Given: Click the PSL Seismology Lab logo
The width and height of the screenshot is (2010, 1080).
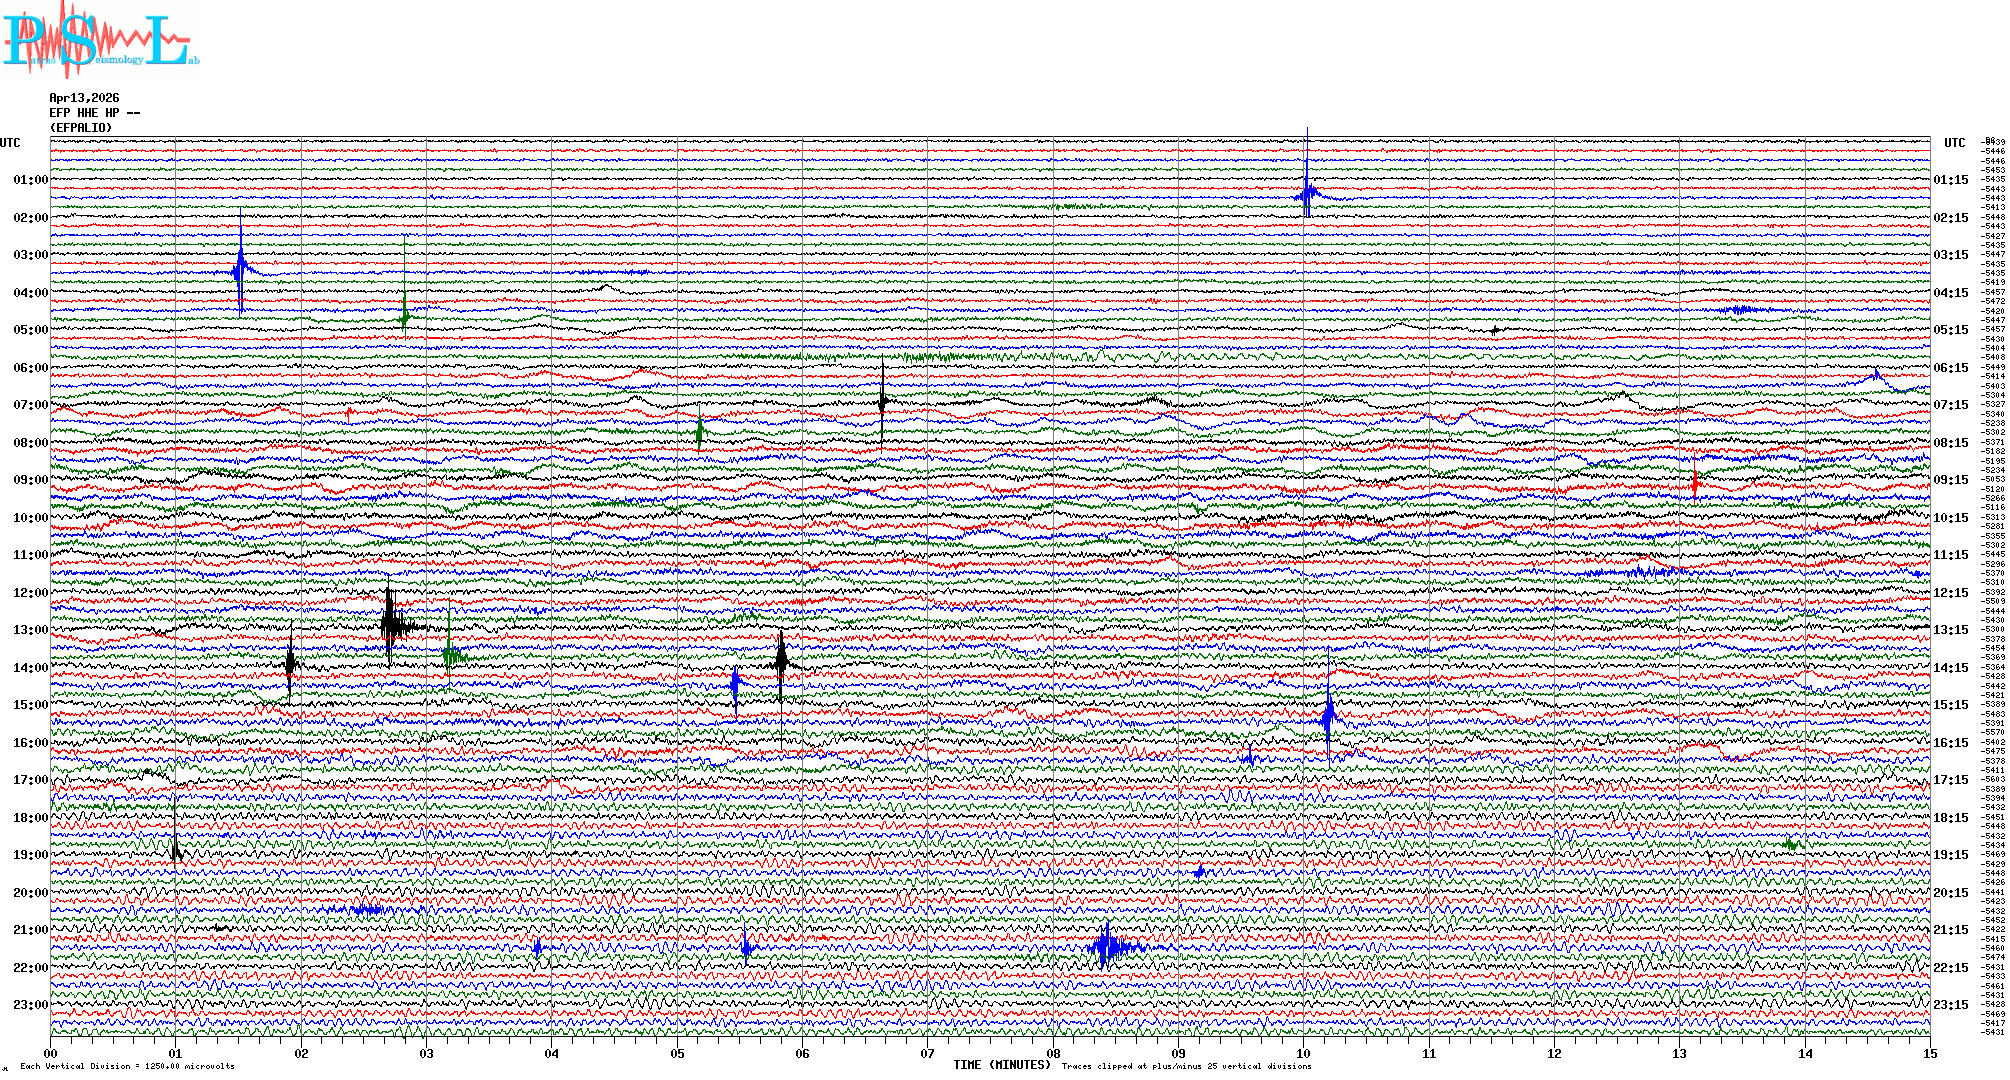Looking at the screenshot, I should click(x=100, y=40).
